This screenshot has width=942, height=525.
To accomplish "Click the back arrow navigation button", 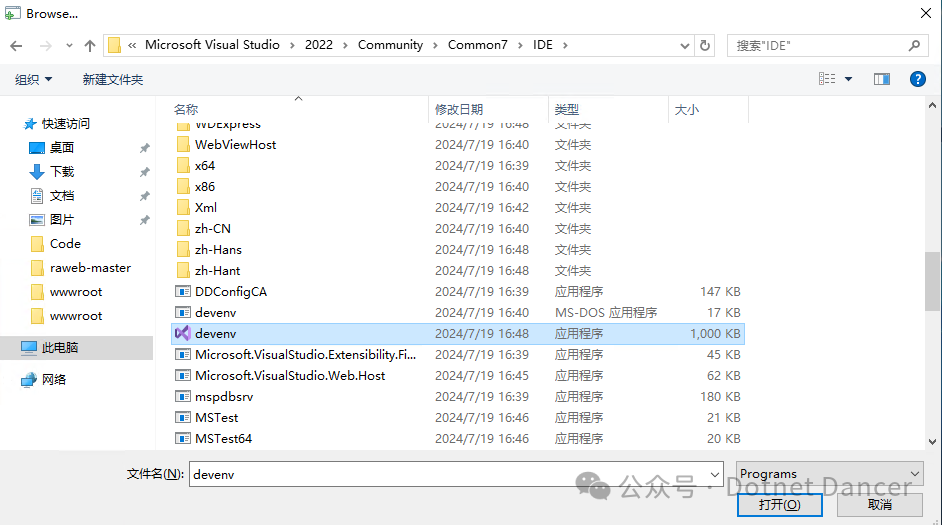I will click(16, 46).
